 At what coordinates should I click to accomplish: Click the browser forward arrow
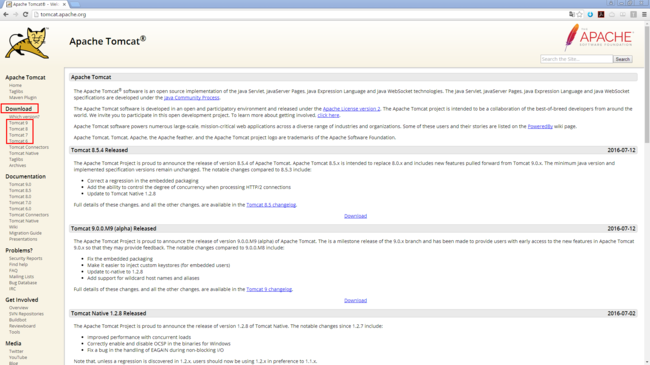(15, 15)
